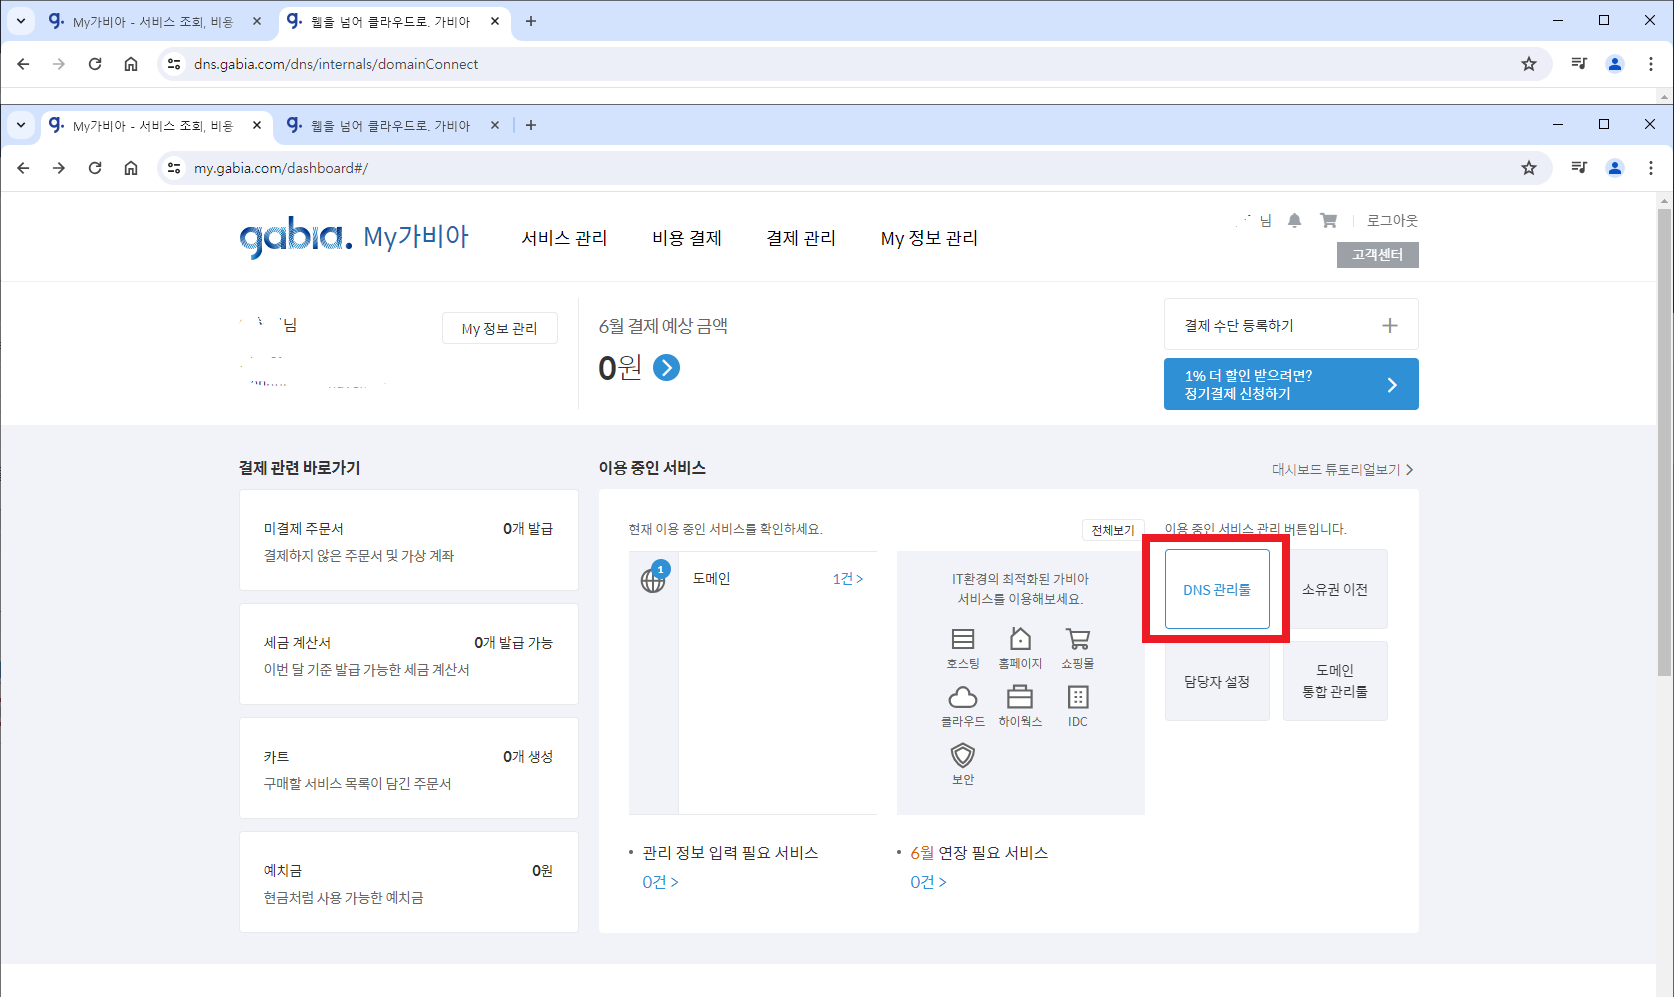This screenshot has height=997, width=1674.
Task: Click the globe domain icon
Action: [653, 578]
